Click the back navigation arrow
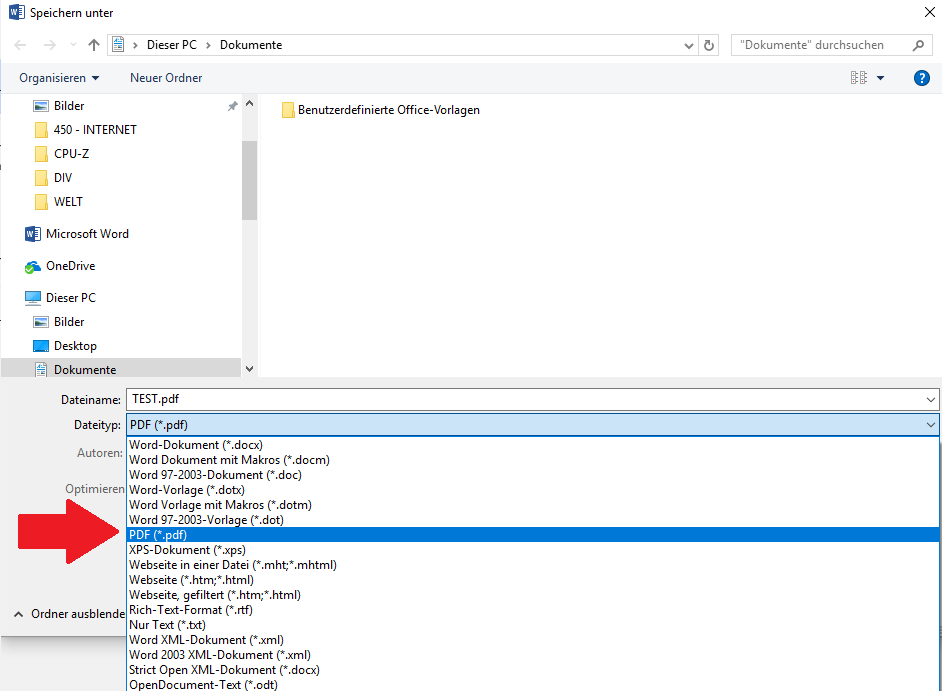This screenshot has width=942, height=691. [x=20, y=45]
